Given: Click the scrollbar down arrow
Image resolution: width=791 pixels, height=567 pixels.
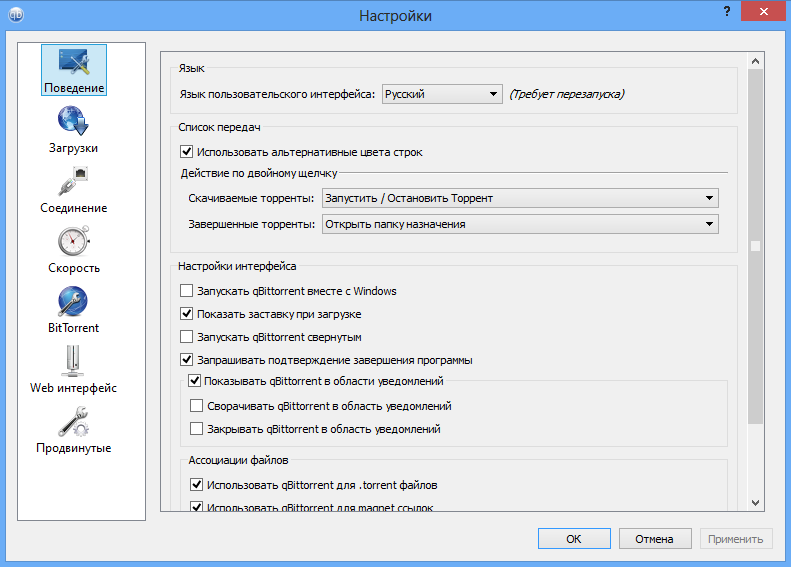Looking at the screenshot, I should coord(755,502).
